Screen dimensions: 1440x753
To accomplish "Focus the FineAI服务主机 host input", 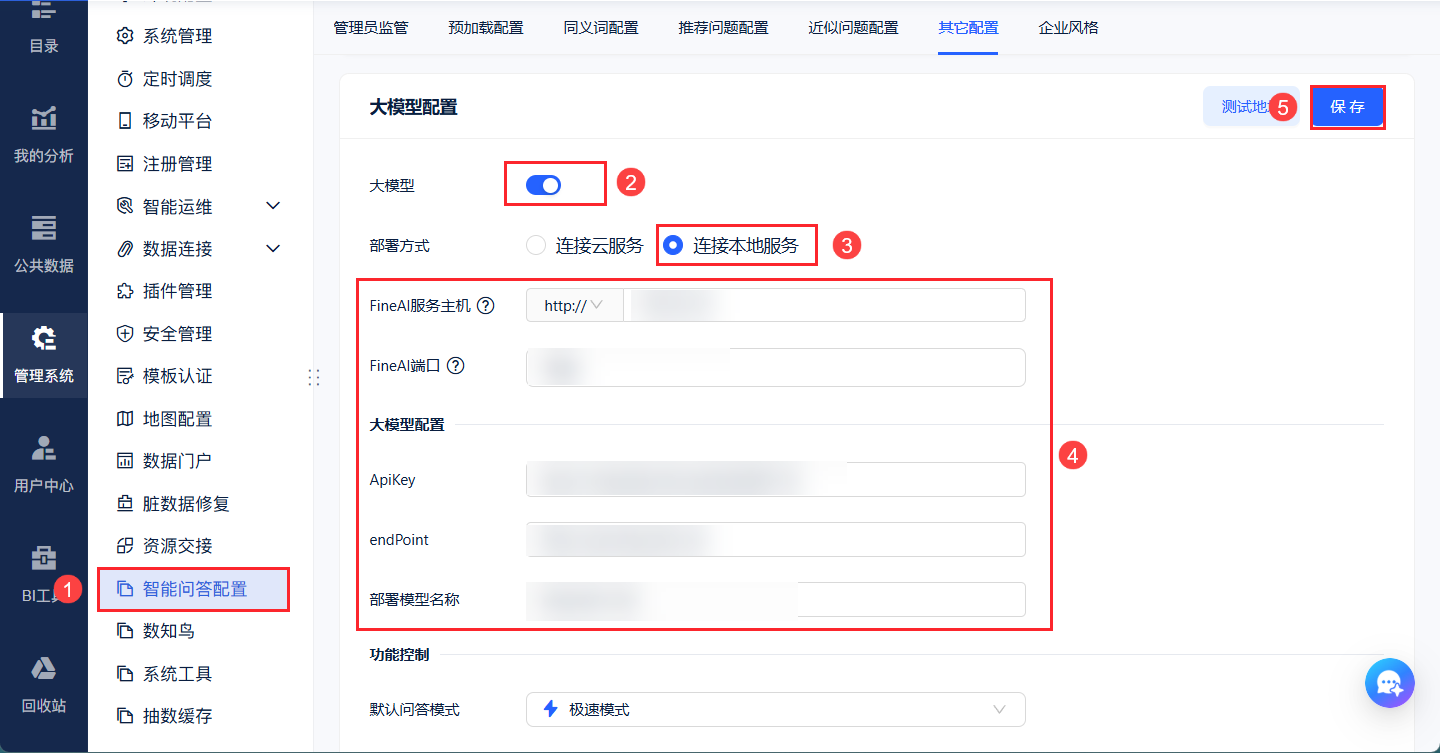I will click(x=824, y=306).
